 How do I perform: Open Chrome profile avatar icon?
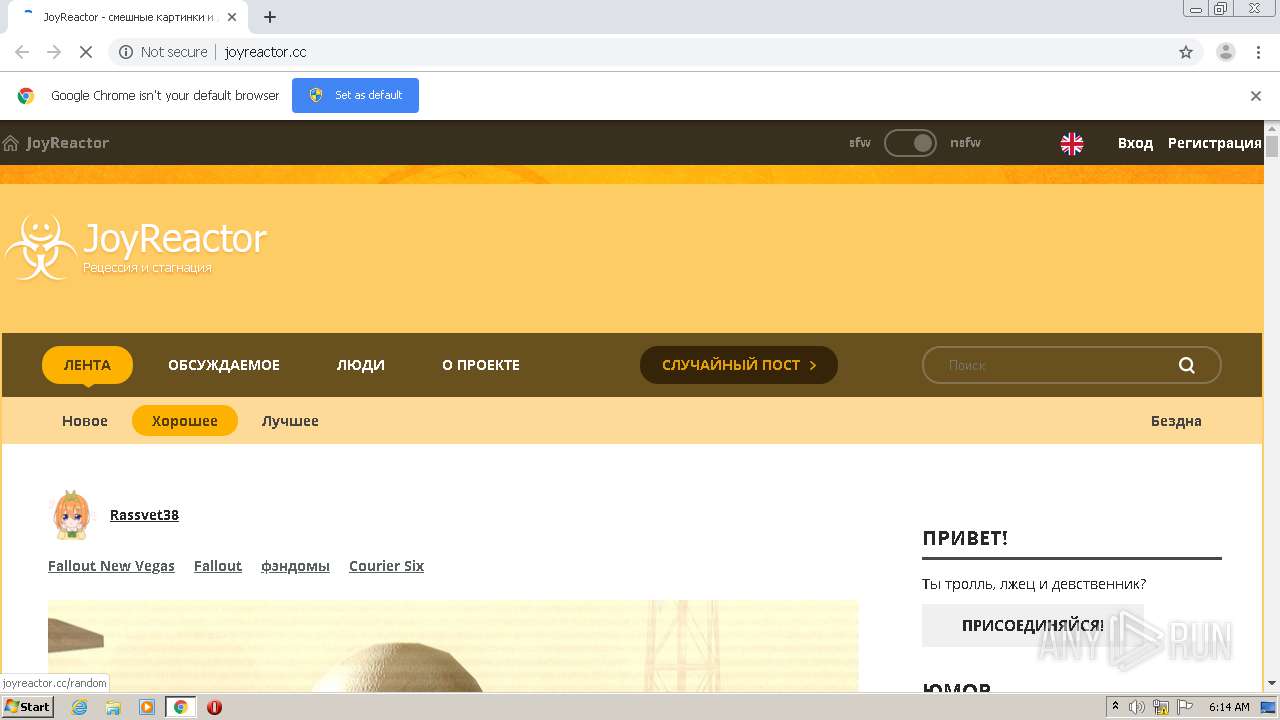click(x=1225, y=52)
